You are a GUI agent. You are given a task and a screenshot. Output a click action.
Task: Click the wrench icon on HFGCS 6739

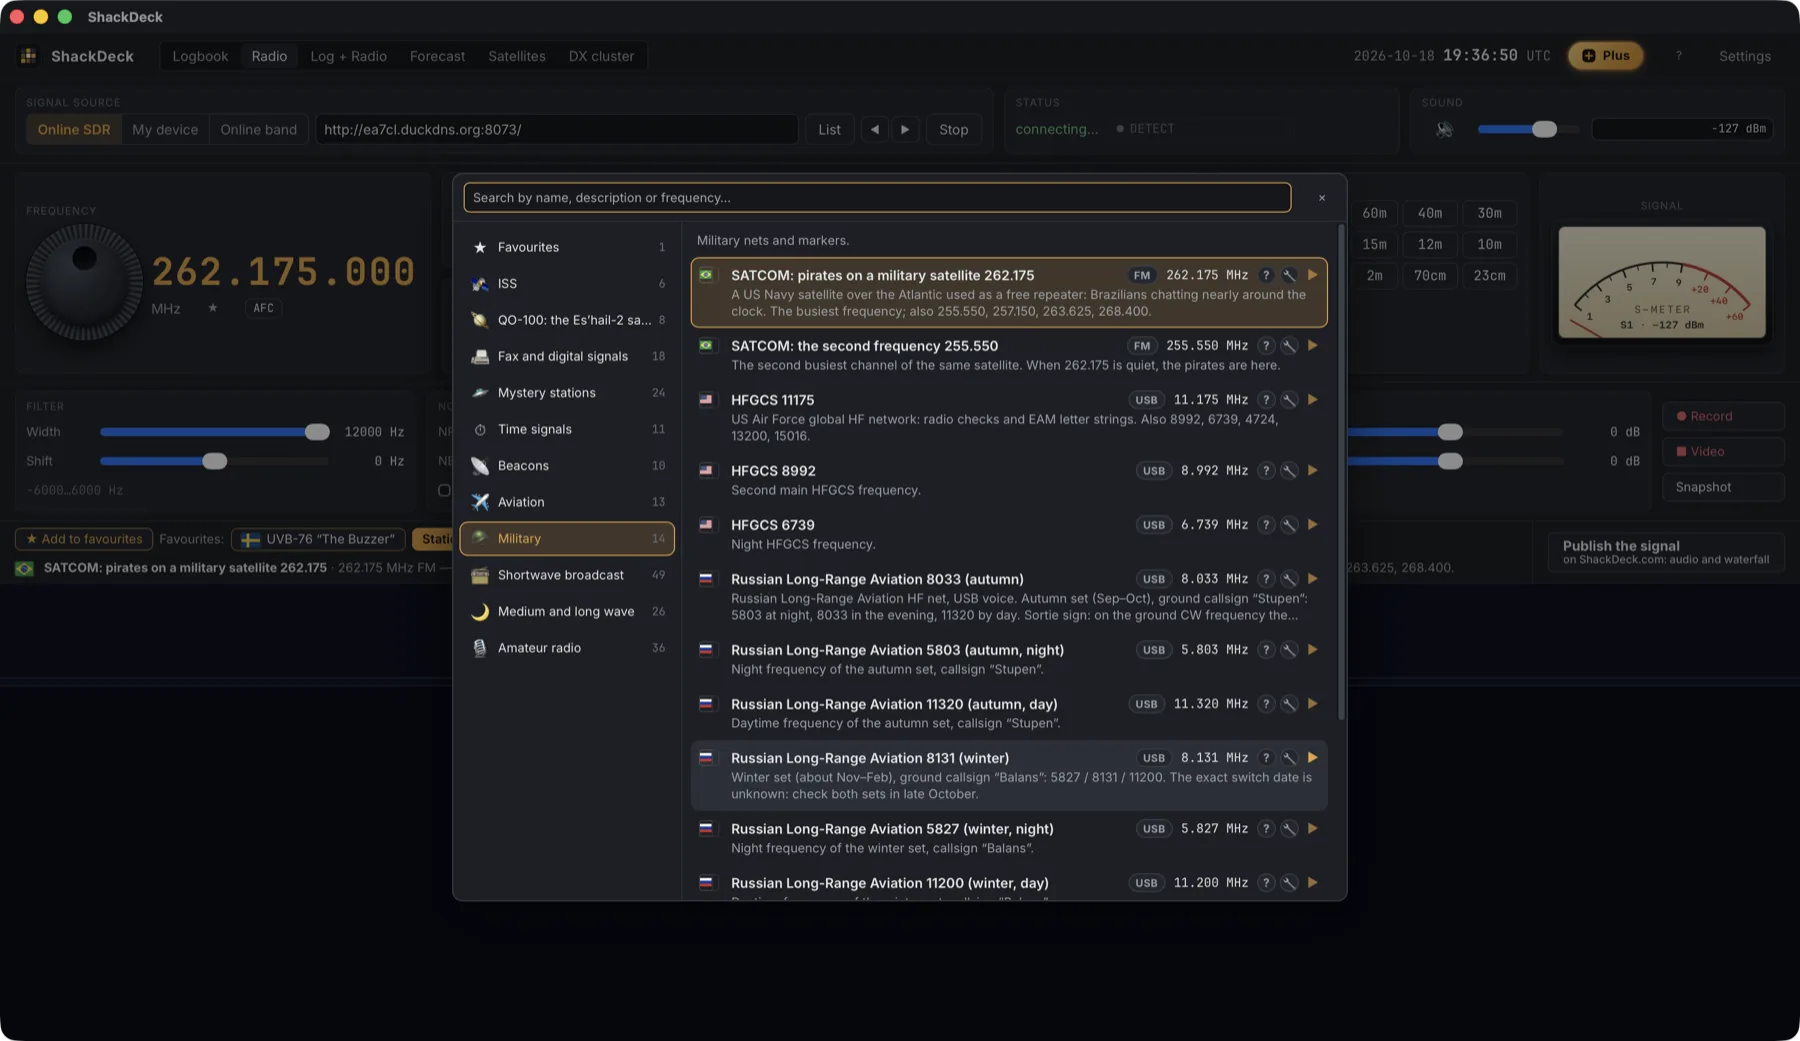pyautogui.click(x=1289, y=525)
